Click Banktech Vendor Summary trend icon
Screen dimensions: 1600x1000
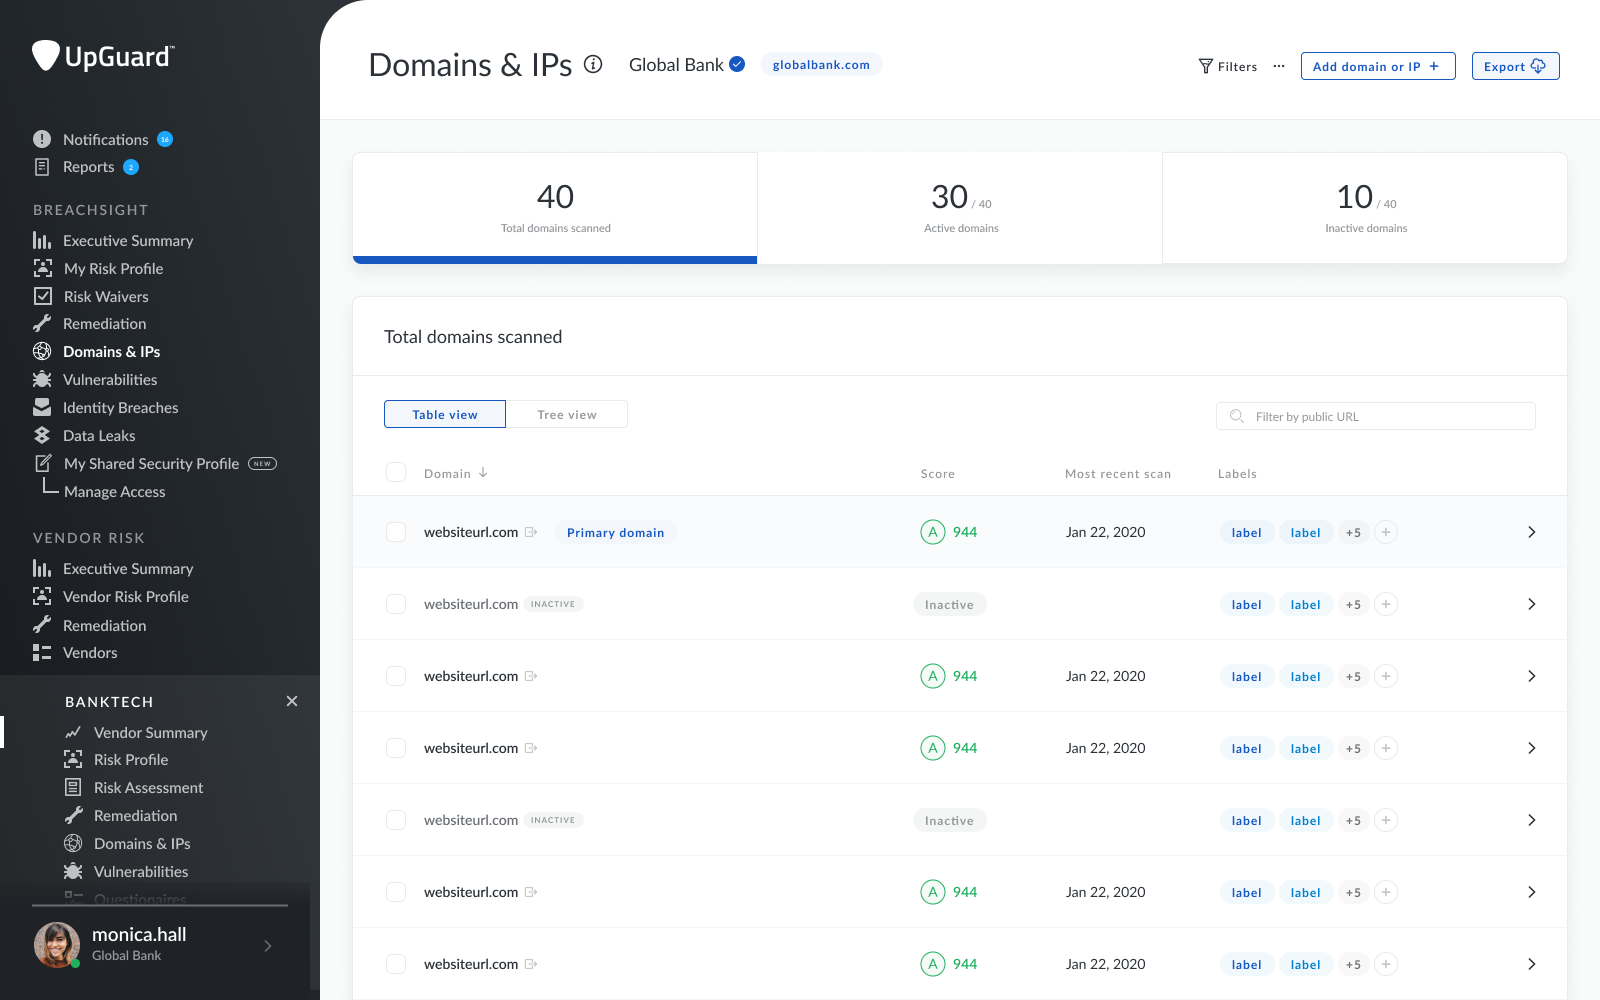[73, 732]
